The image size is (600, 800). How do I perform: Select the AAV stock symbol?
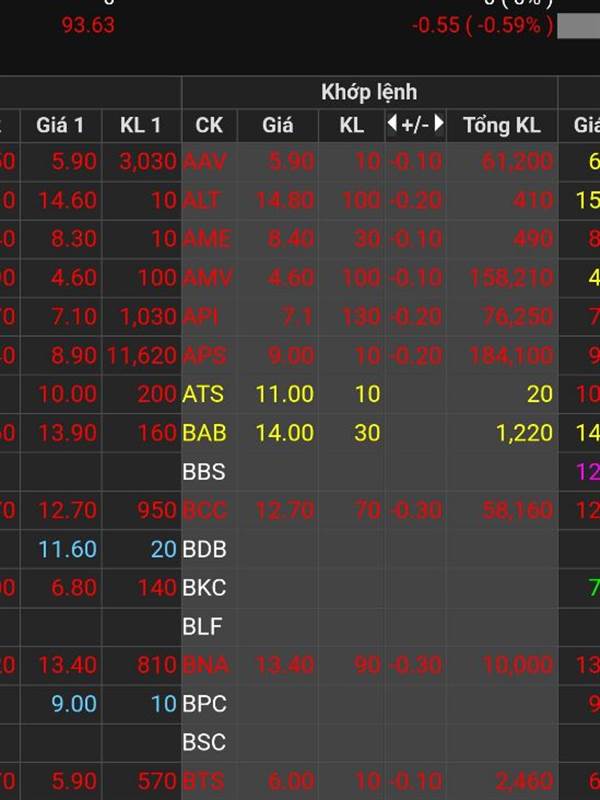pyautogui.click(x=204, y=162)
